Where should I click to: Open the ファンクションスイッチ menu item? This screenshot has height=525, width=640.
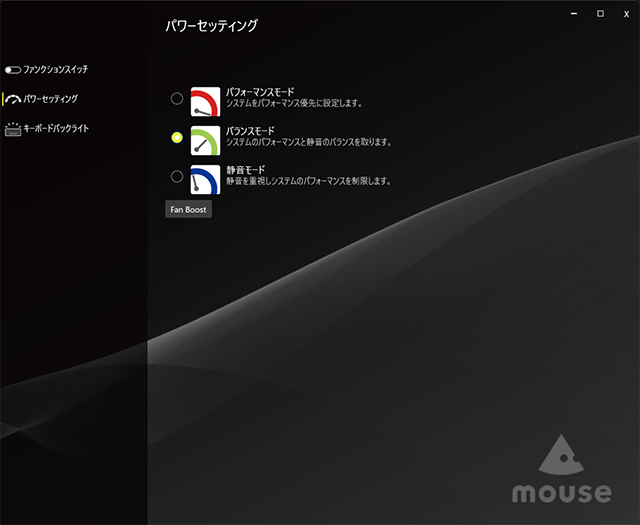click(x=56, y=70)
